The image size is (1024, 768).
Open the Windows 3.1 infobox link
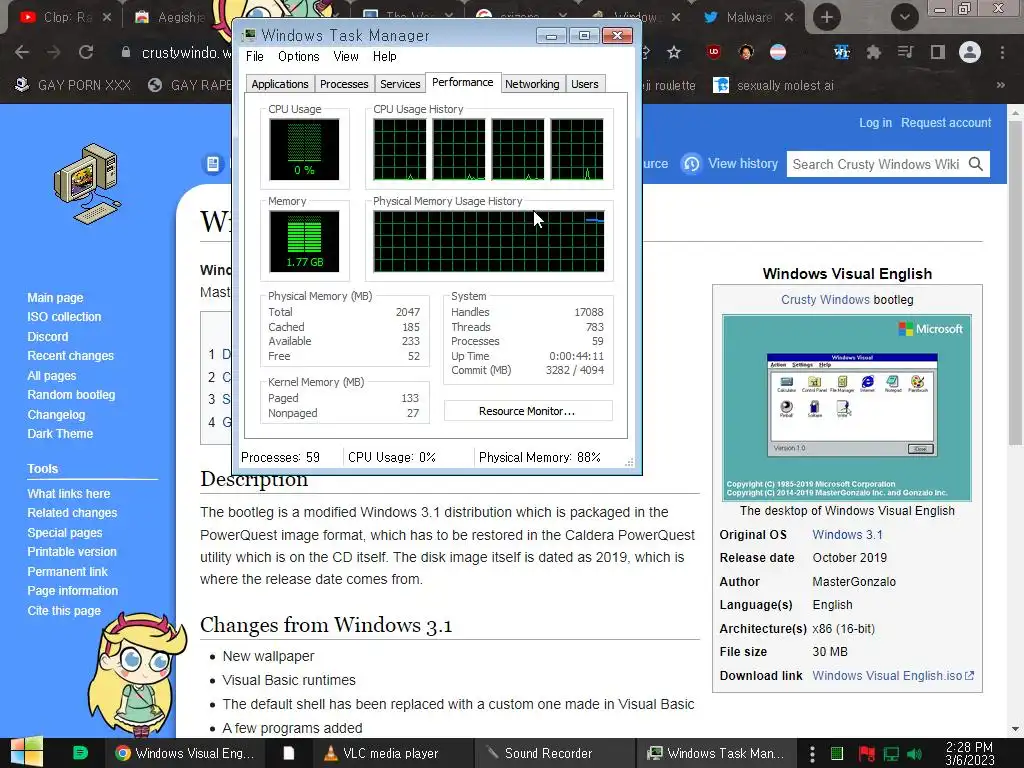pos(847,535)
